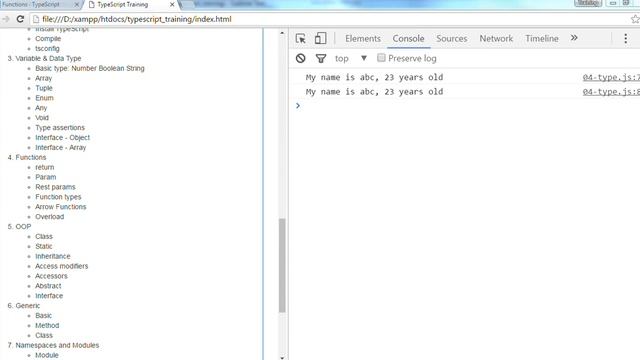Switch to the Timeline panel
The image size is (640, 360).
click(542, 38)
